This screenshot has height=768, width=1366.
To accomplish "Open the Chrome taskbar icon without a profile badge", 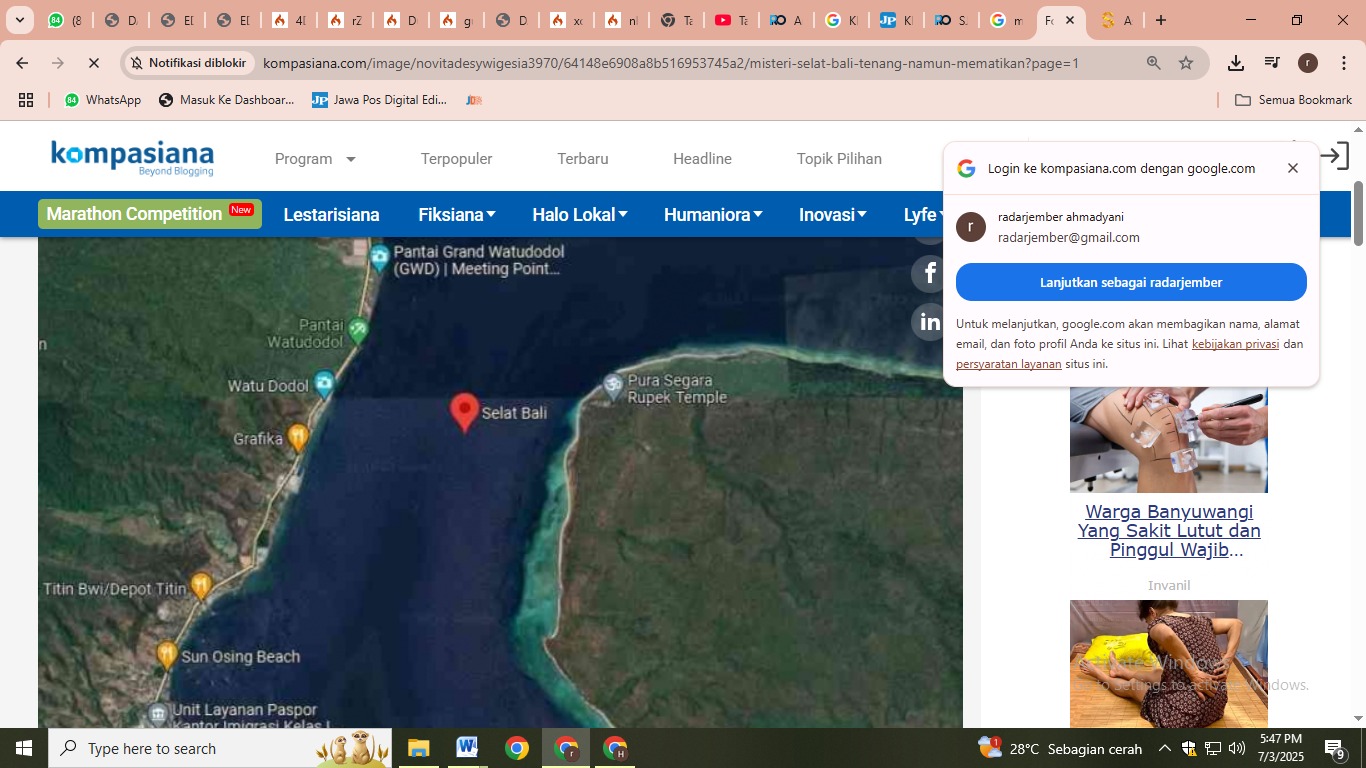I will 516,748.
